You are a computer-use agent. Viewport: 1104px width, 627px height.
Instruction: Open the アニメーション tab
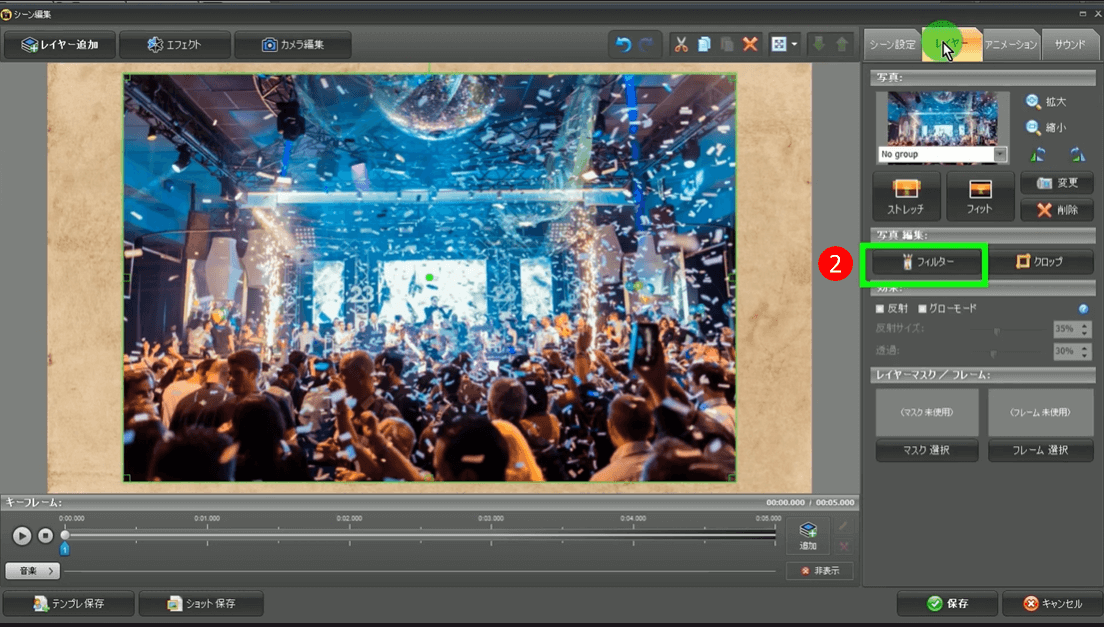tap(1011, 45)
